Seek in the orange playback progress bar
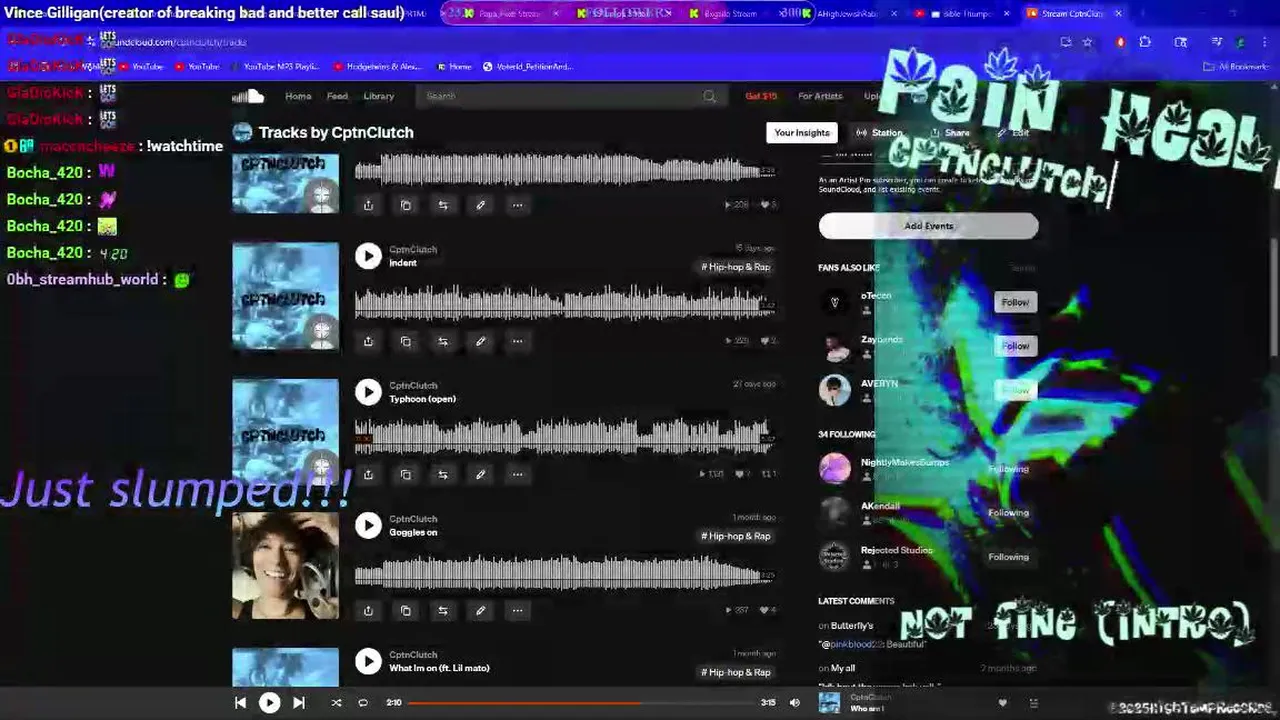1280x720 pixels. pyautogui.click(x=582, y=703)
